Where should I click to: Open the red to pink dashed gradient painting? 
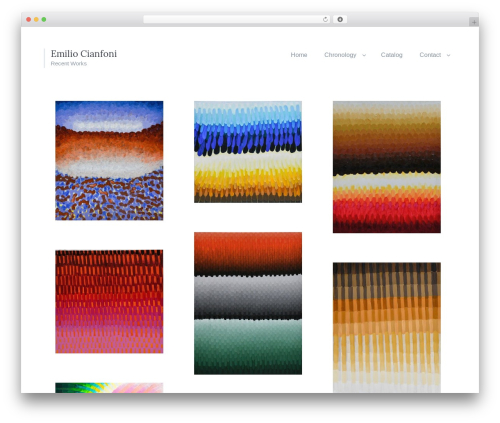[109, 301]
